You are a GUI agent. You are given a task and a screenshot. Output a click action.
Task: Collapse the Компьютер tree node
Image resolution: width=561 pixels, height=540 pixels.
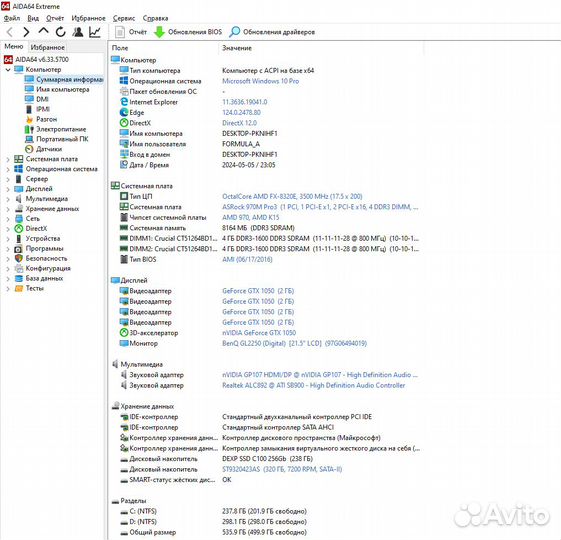click(8, 70)
